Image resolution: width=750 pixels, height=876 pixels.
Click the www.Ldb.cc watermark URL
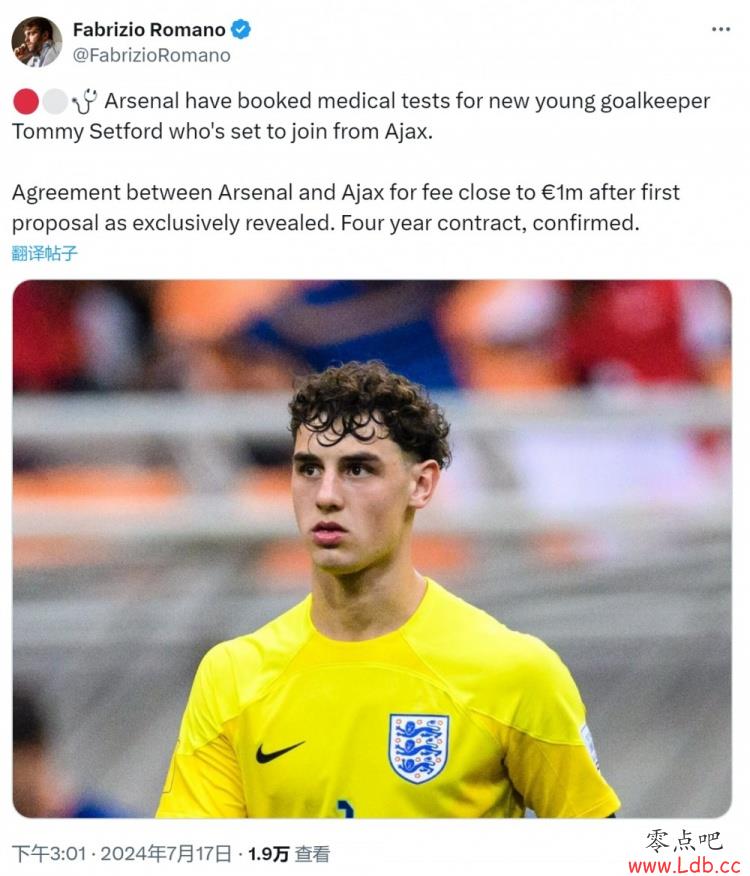685,865
